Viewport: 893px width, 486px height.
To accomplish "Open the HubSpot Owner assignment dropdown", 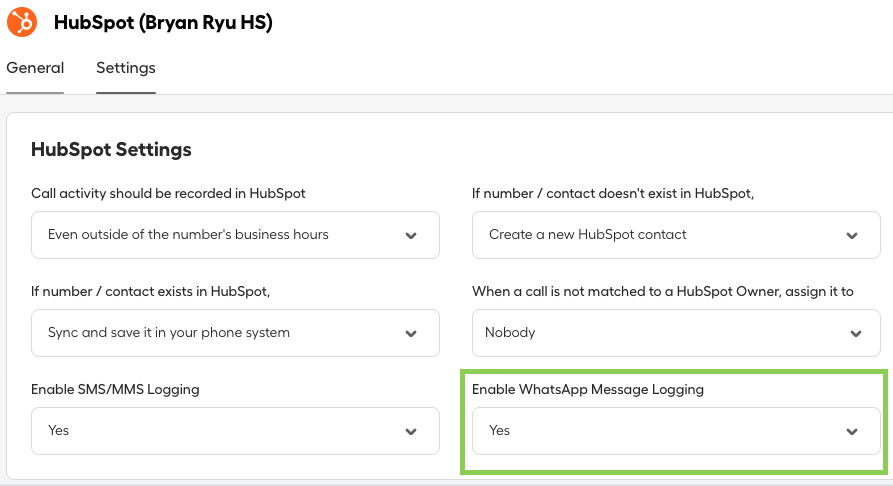I will pos(676,333).
